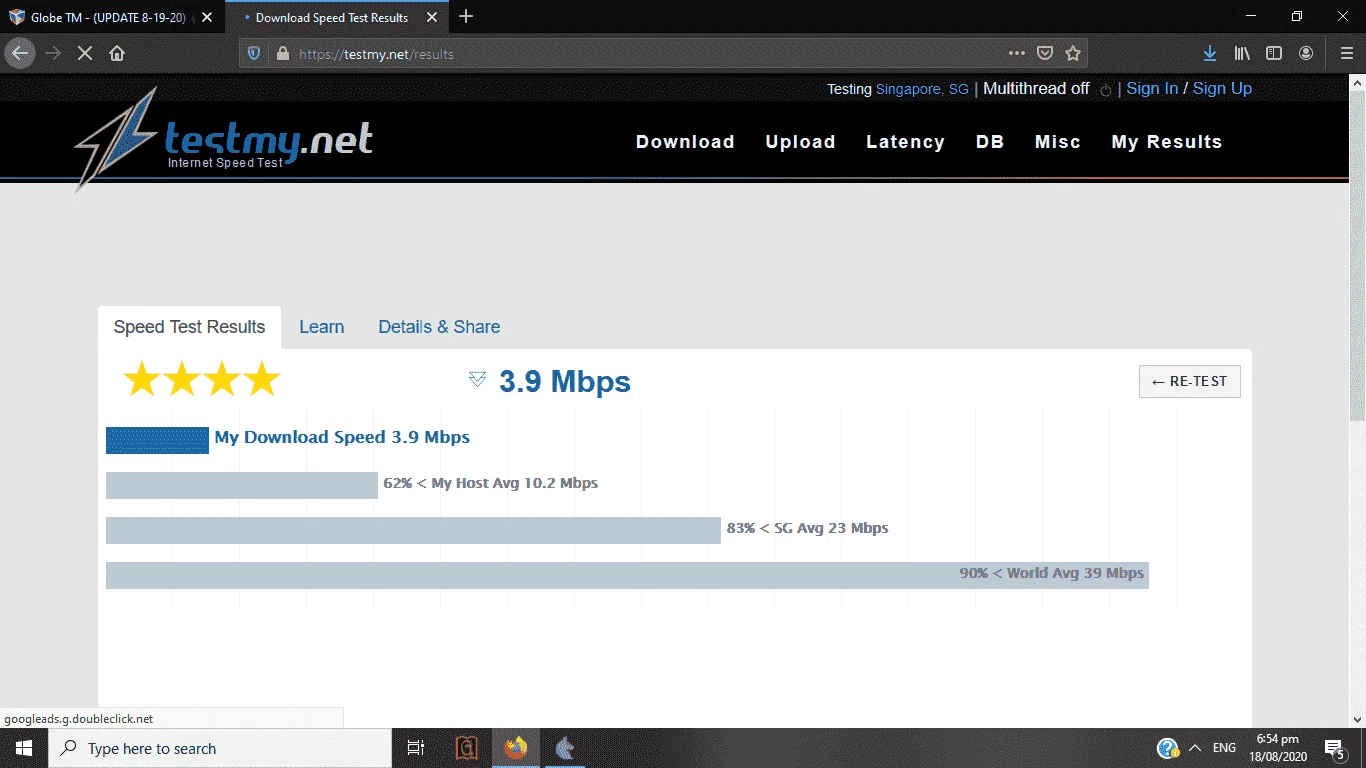Click the RE-TEST button

click(x=1190, y=381)
